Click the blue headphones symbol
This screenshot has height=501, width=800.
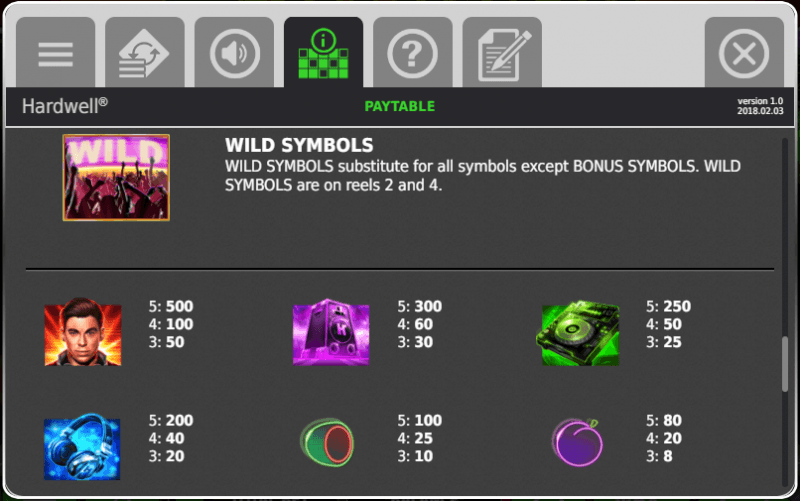point(82,447)
